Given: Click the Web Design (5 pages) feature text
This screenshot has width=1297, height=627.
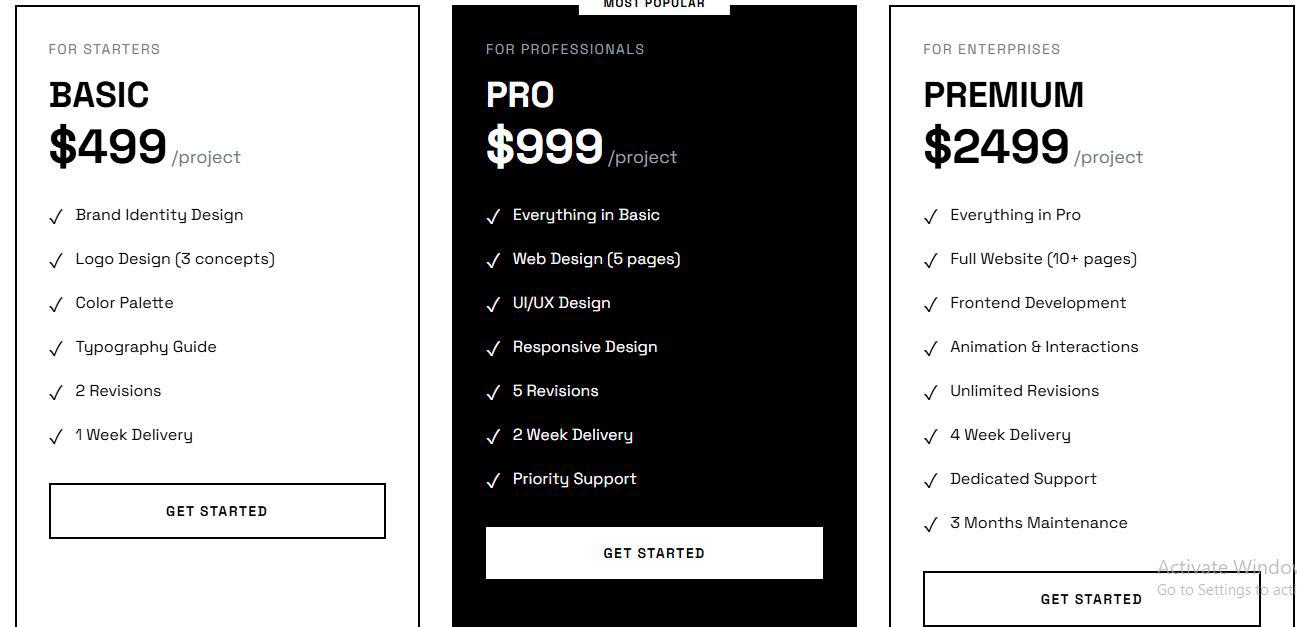Looking at the screenshot, I should point(596,259).
